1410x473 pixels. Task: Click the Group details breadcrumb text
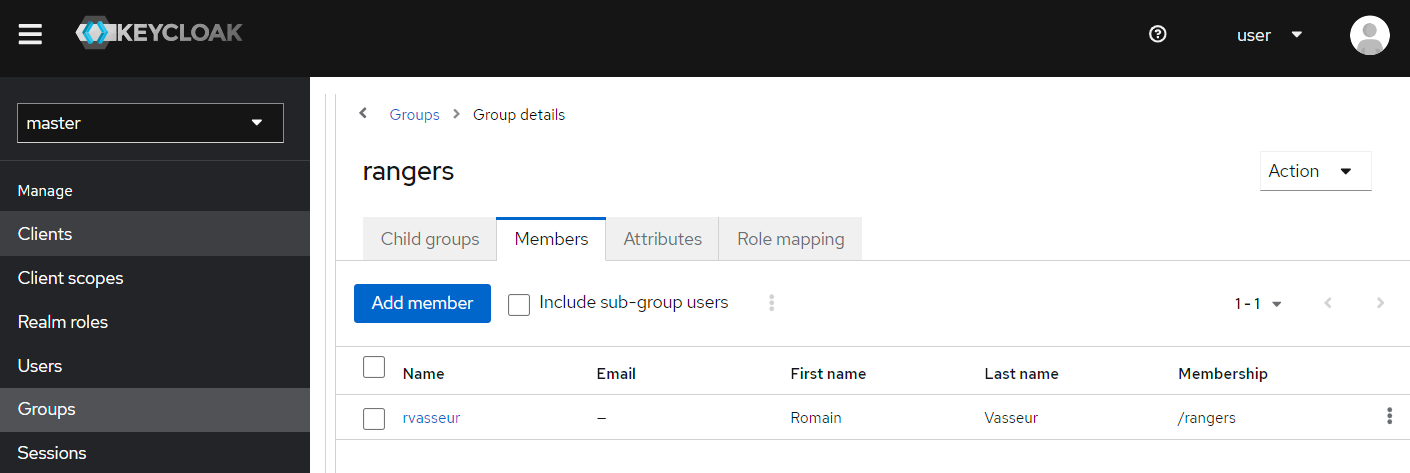[519, 115]
